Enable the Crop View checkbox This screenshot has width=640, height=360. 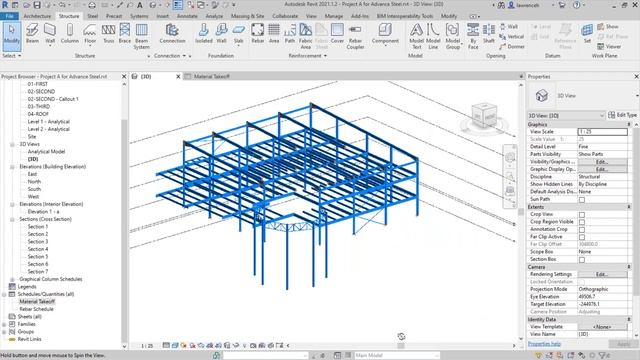click(x=582, y=215)
